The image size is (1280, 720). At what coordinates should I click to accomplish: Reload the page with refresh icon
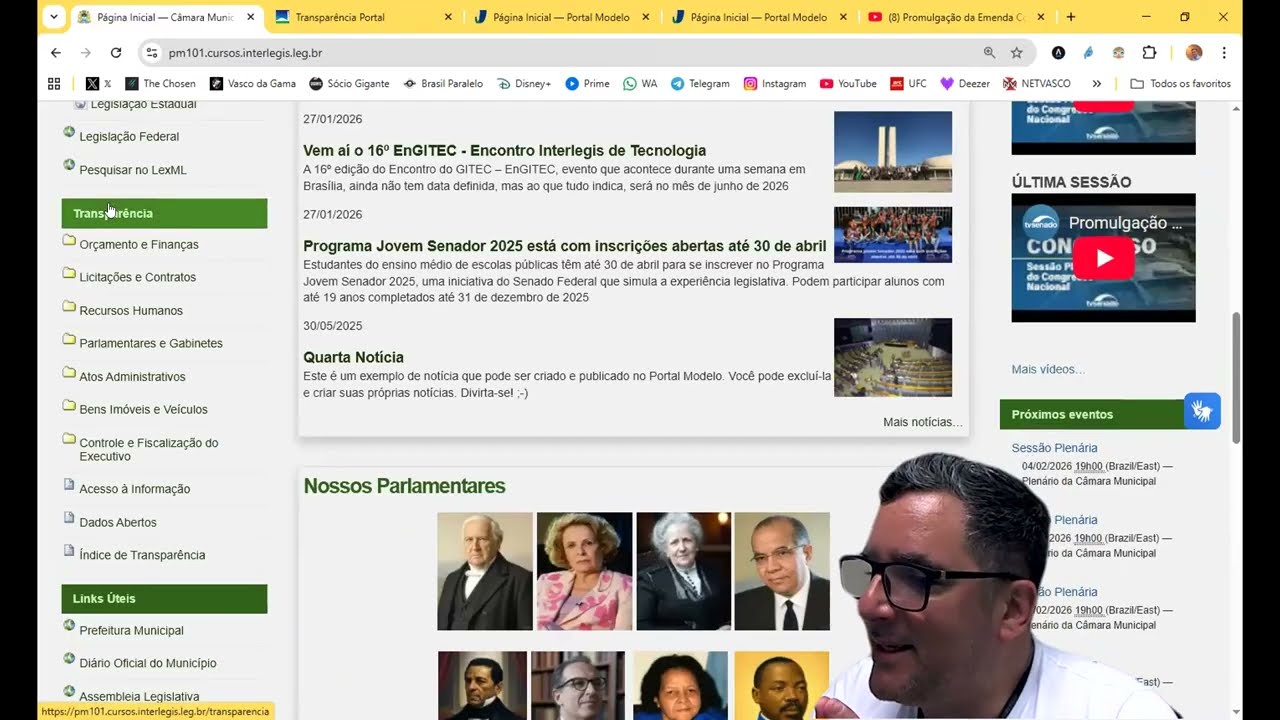coord(116,53)
